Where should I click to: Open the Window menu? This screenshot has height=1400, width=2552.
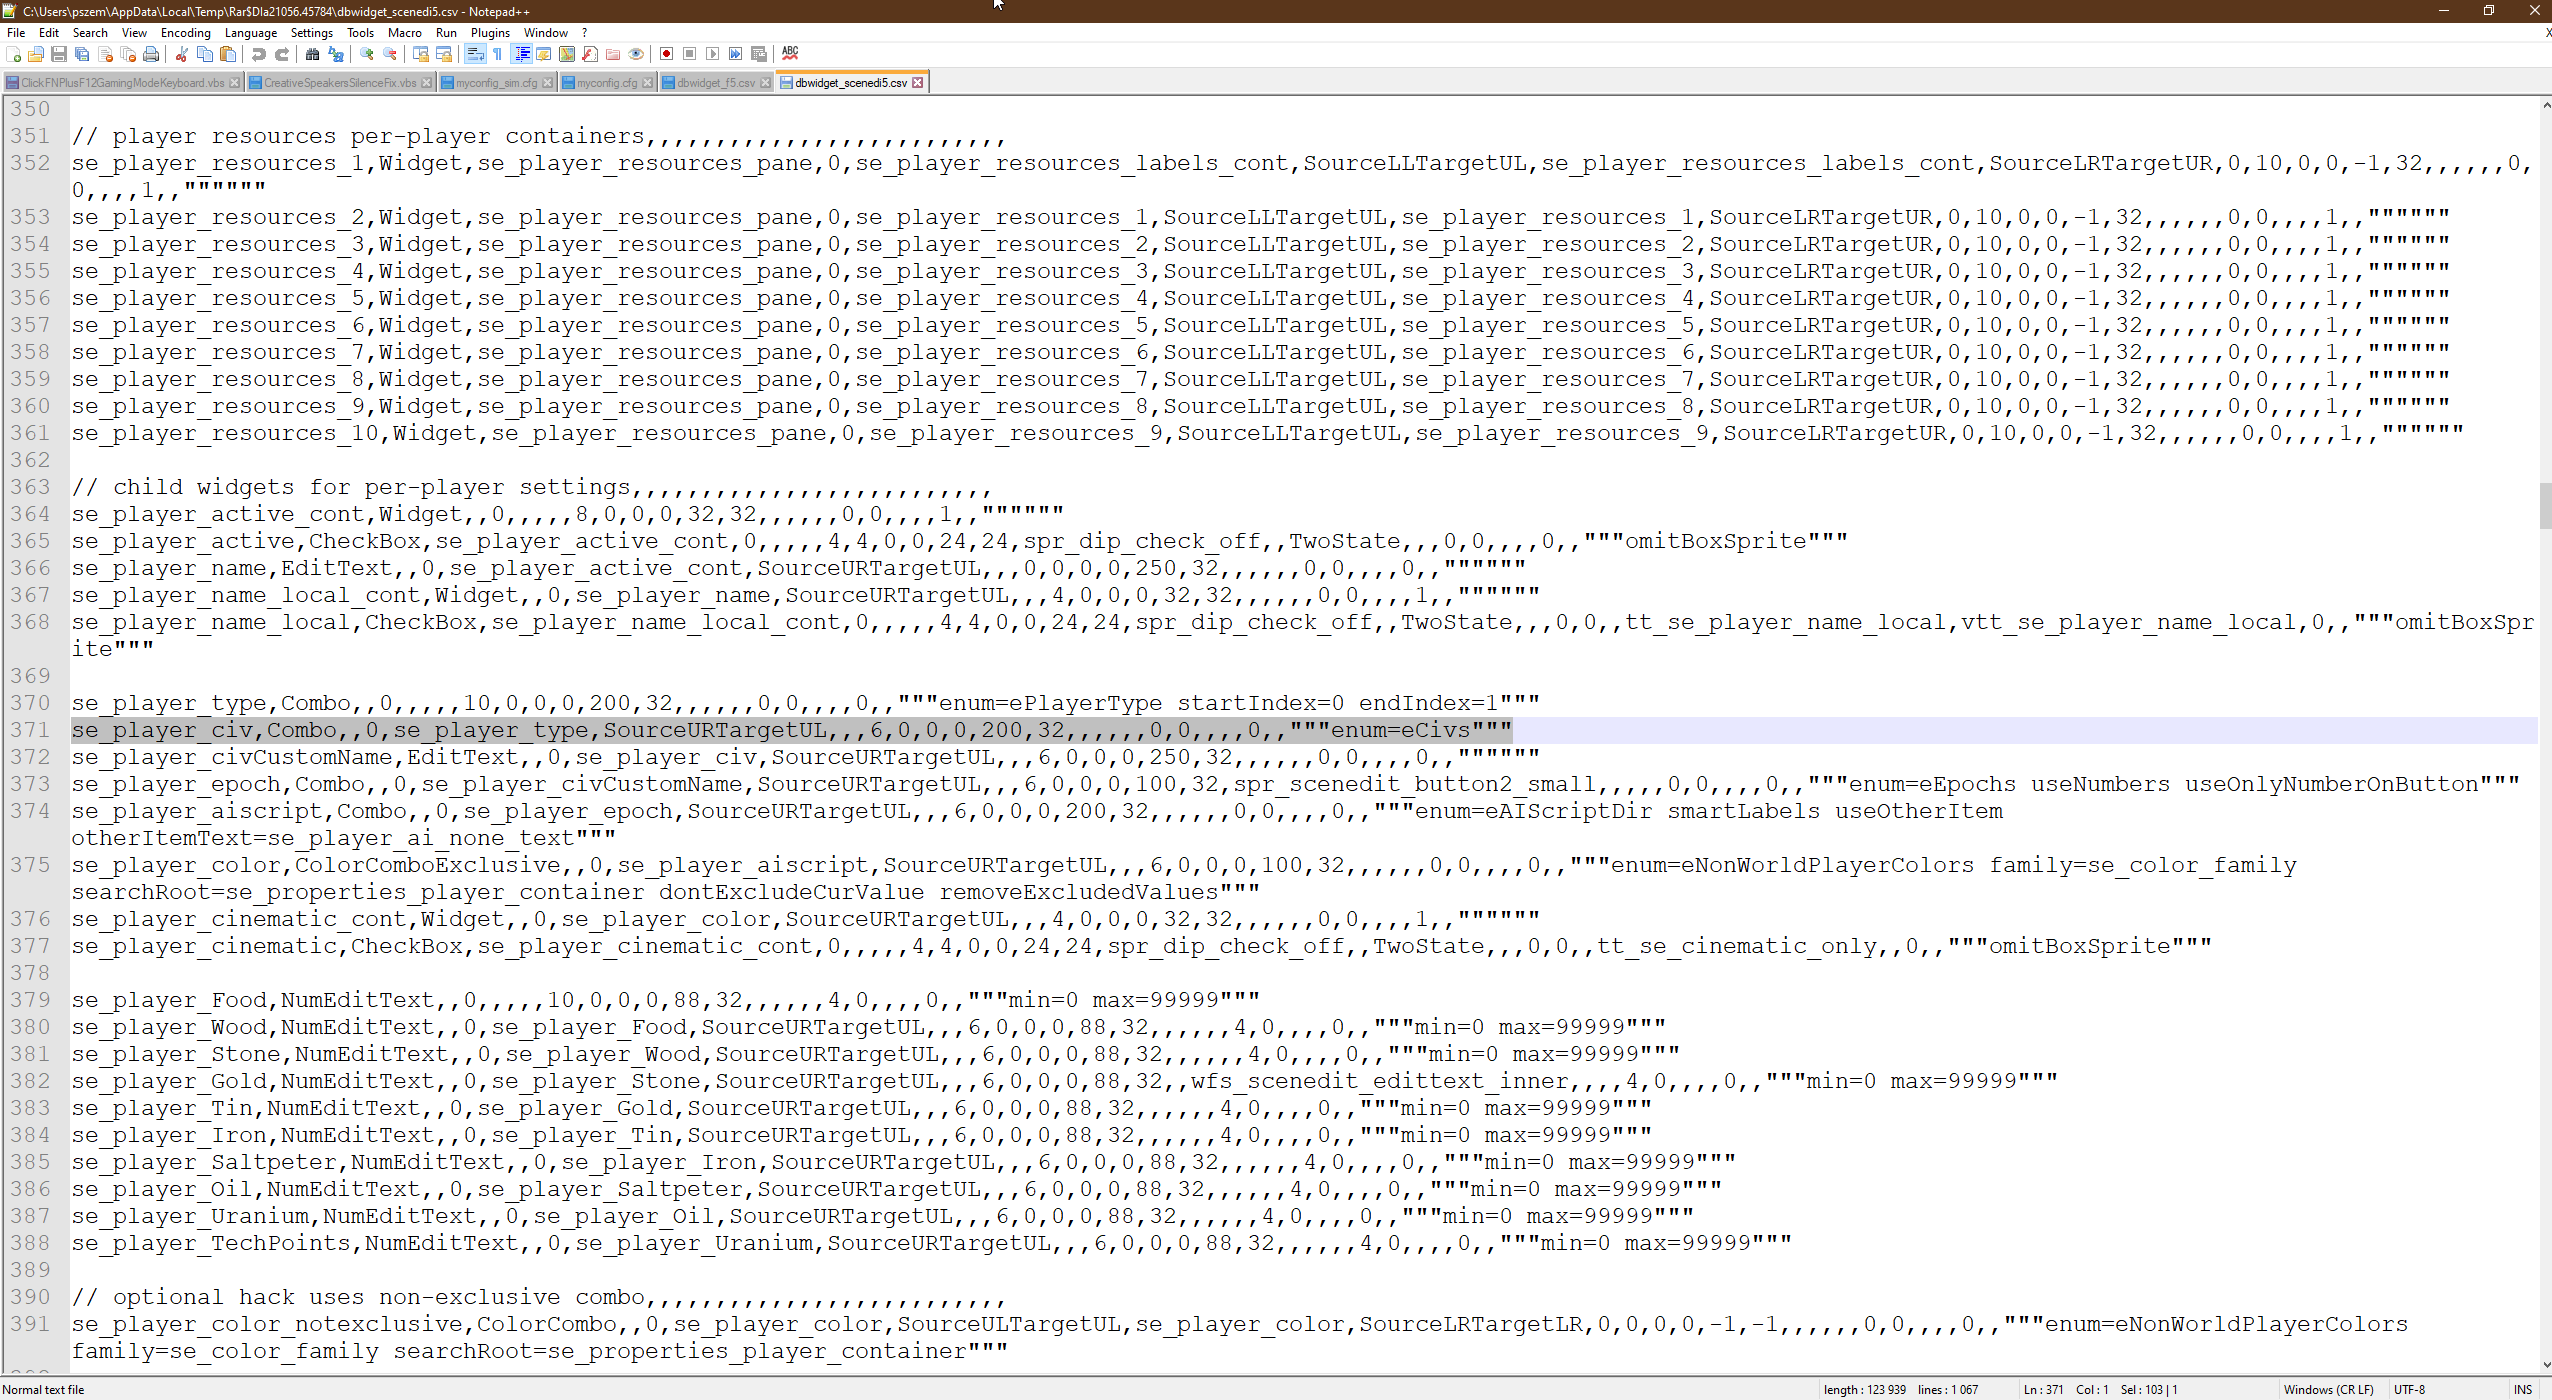point(546,33)
